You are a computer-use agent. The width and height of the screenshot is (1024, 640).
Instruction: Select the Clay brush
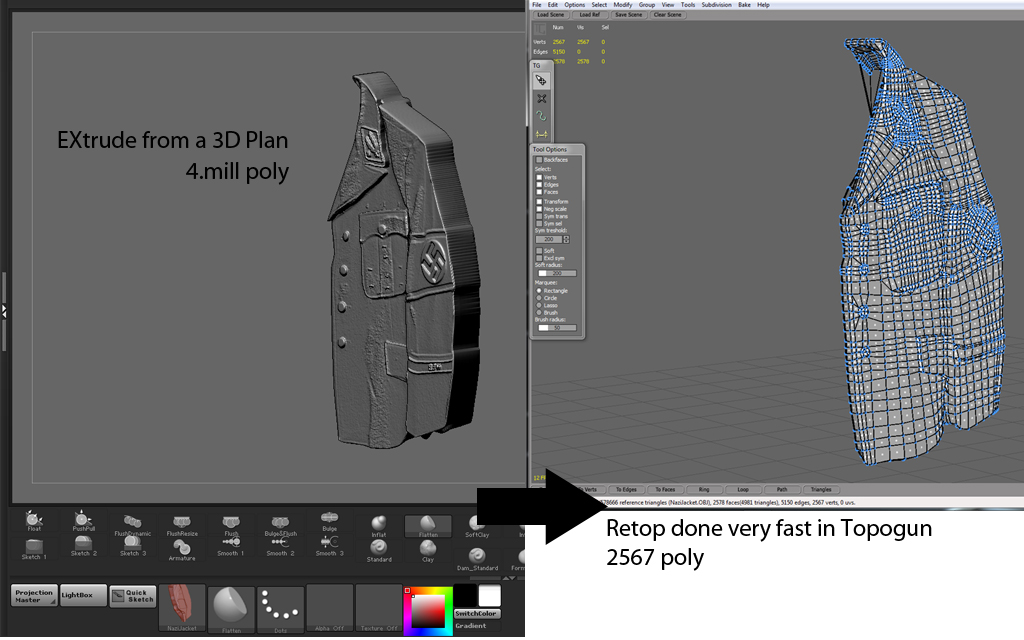tap(428, 551)
